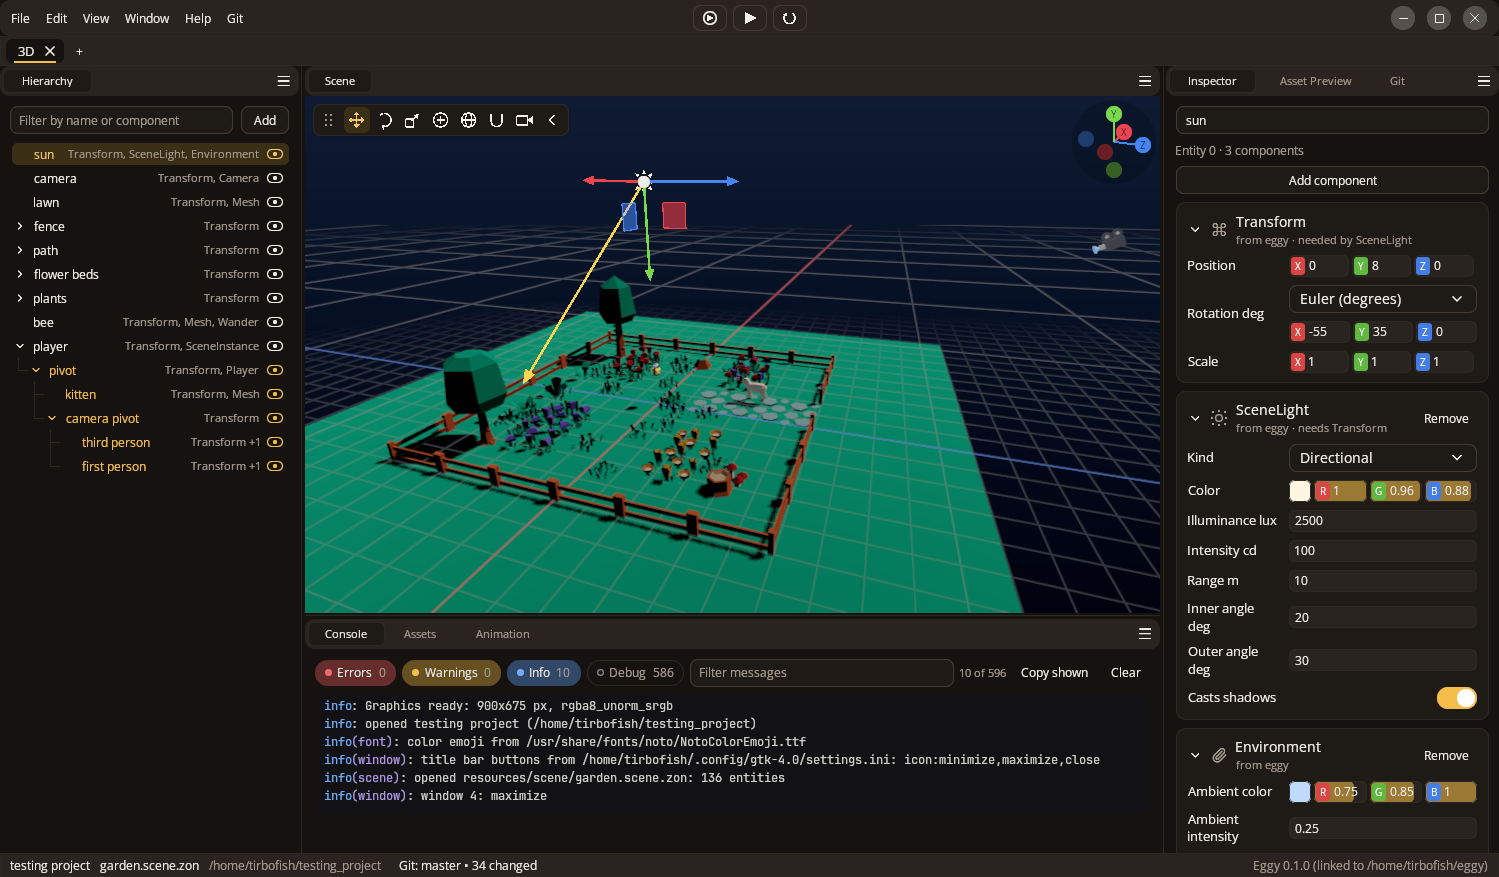Click the Scene toolbar drag handle dots

pos(328,120)
